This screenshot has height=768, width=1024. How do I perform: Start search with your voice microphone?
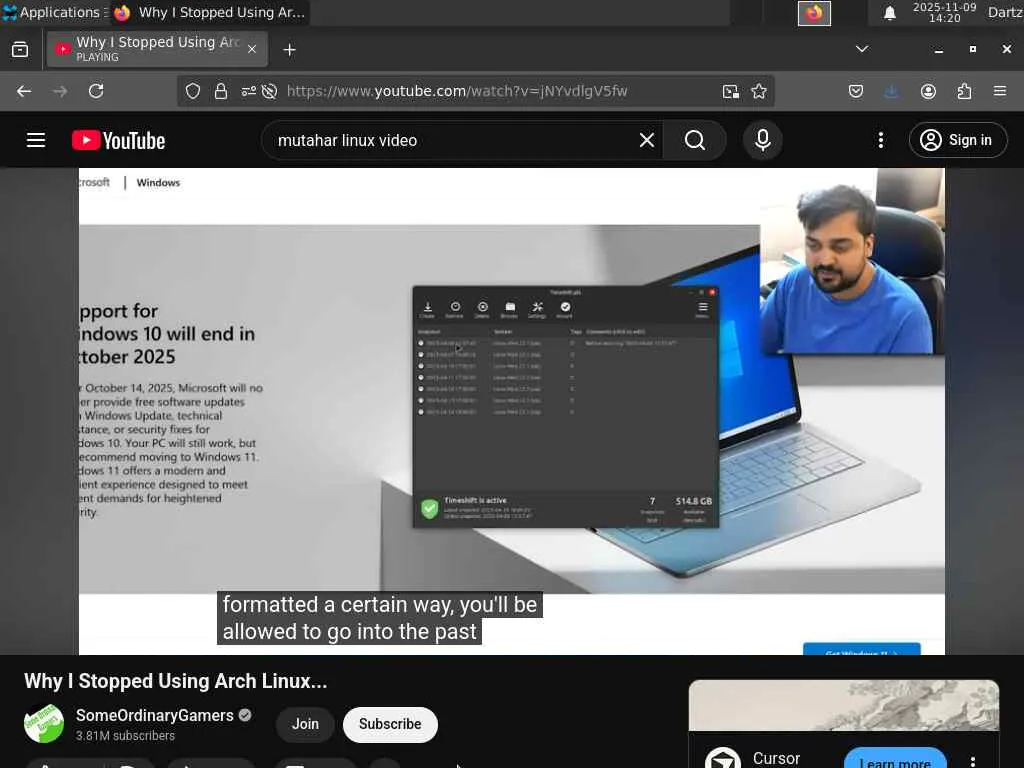coord(762,140)
